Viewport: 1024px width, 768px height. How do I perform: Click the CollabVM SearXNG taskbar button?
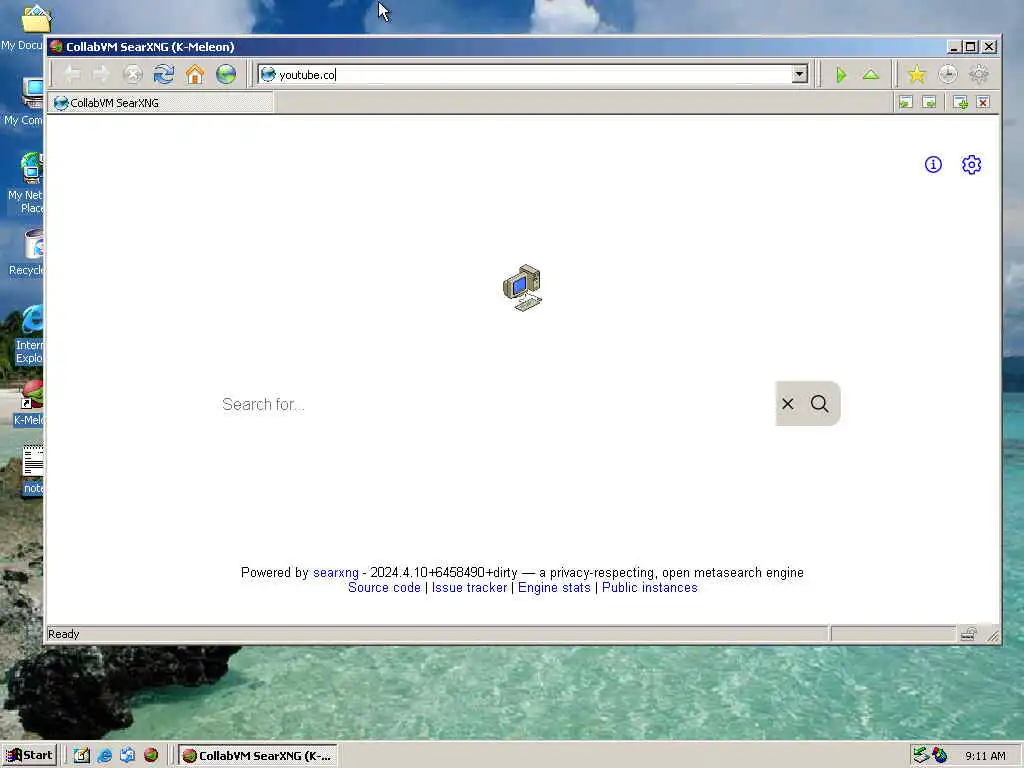point(258,756)
